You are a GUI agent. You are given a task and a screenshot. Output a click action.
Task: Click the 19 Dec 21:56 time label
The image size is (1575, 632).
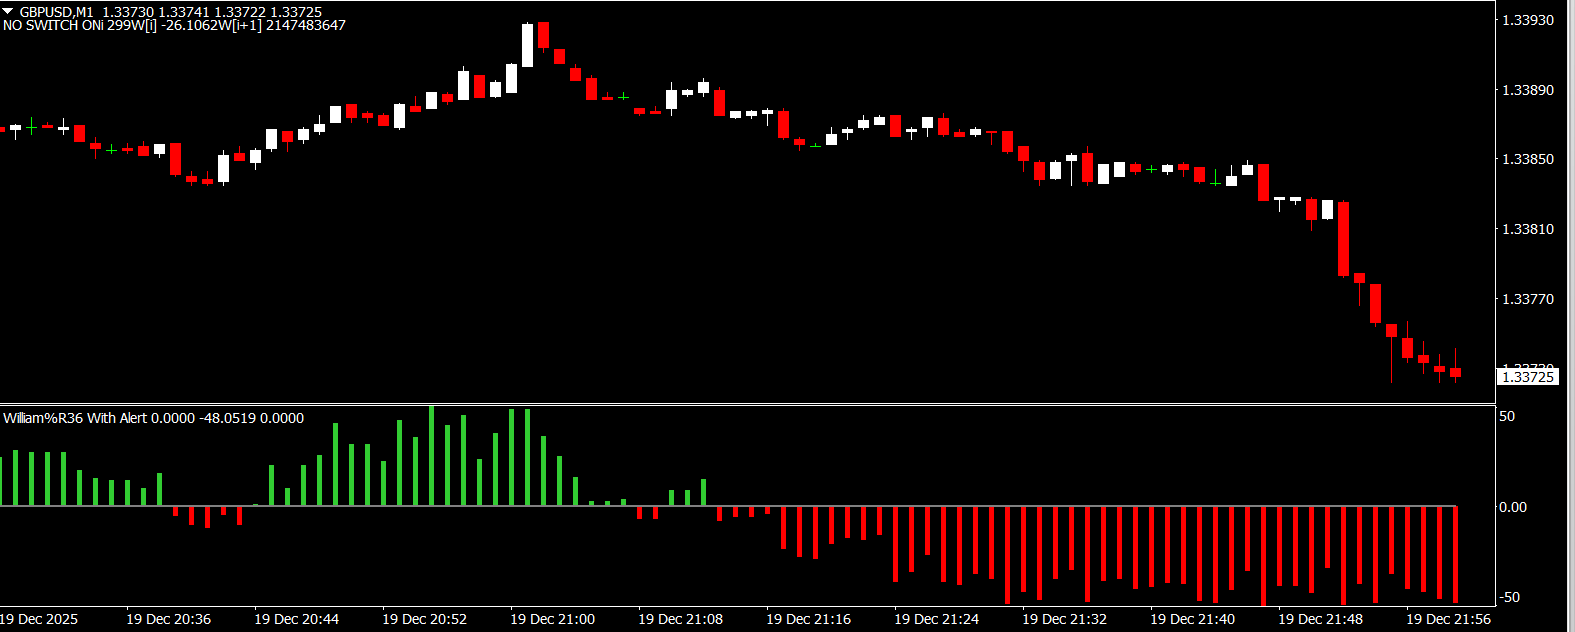tap(1448, 619)
